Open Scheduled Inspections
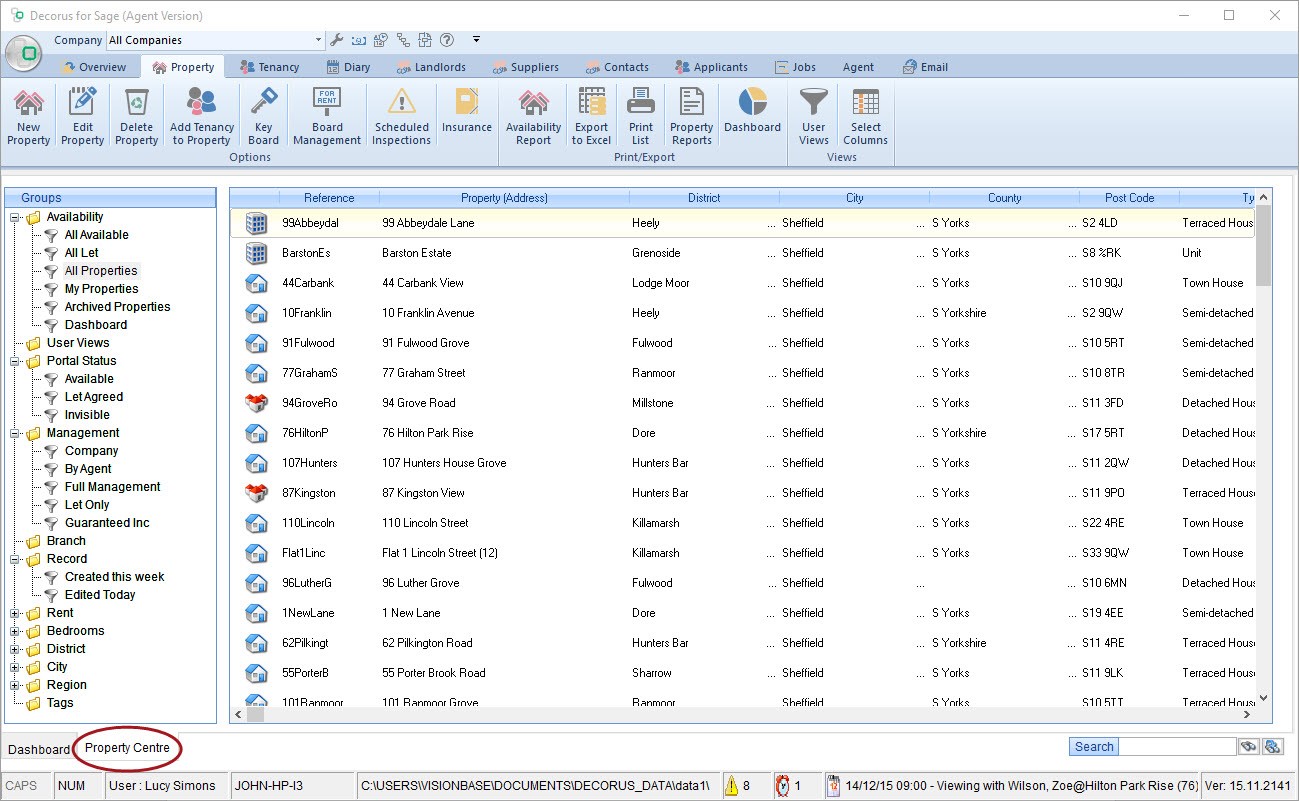This screenshot has height=801, width=1299. point(401,117)
